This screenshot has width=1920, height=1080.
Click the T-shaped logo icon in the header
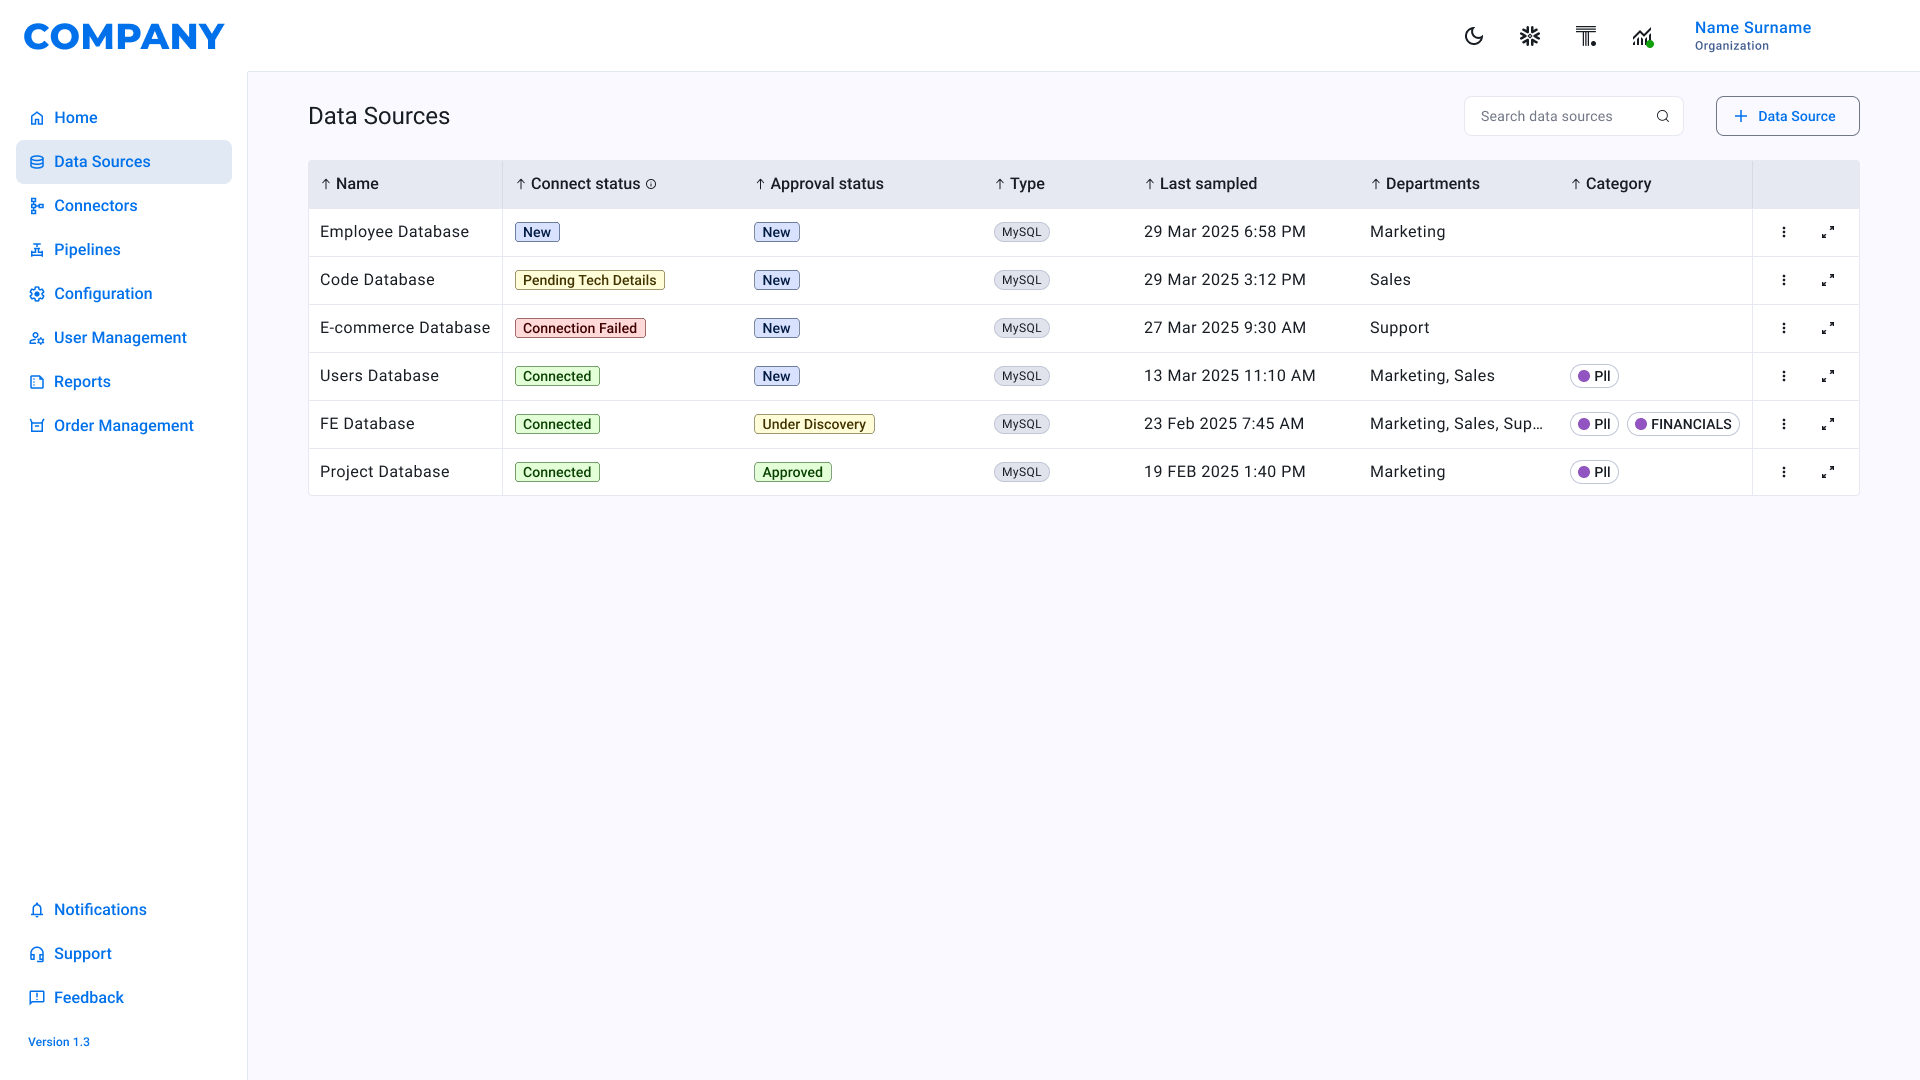pyautogui.click(x=1586, y=36)
